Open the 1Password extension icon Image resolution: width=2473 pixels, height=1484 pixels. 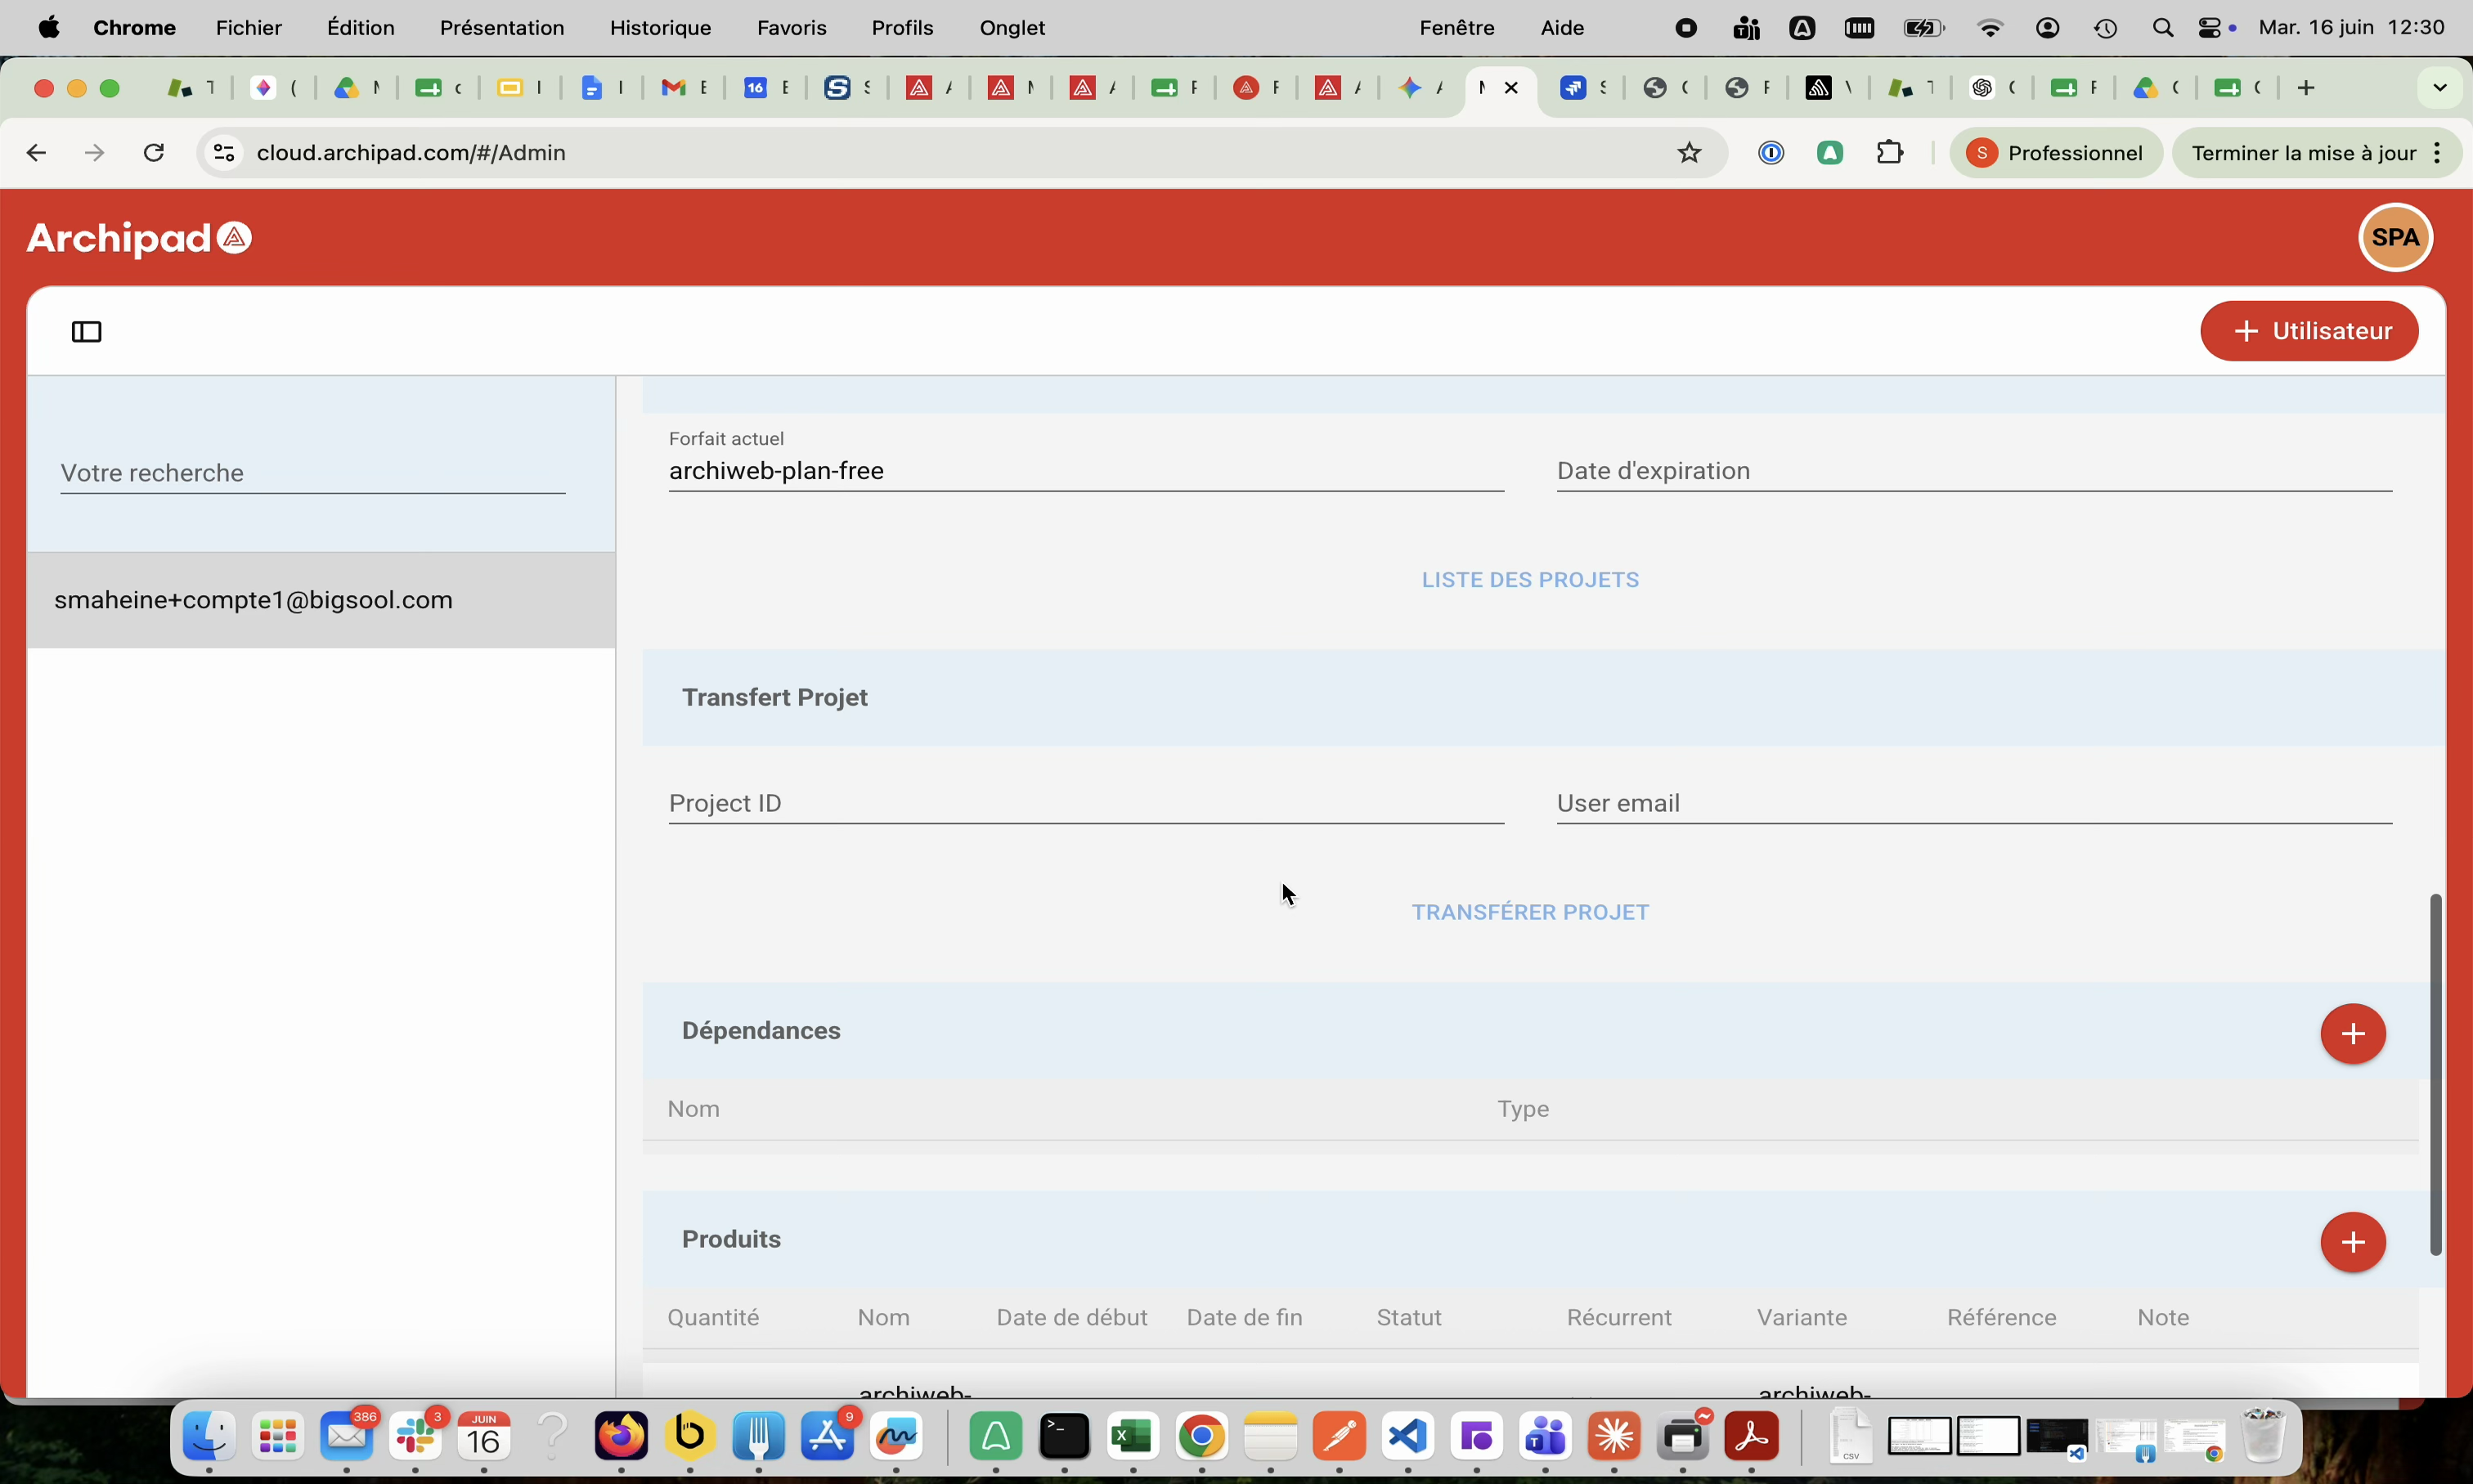(1771, 153)
